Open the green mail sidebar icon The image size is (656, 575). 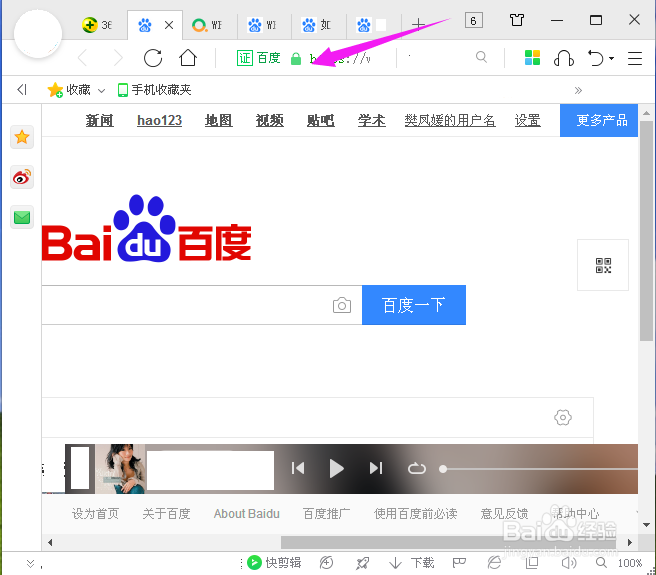(22, 217)
